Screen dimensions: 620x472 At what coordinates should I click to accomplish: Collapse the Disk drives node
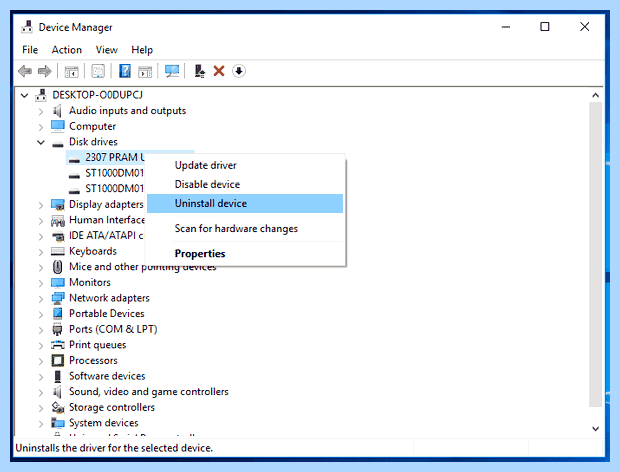[x=41, y=142]
